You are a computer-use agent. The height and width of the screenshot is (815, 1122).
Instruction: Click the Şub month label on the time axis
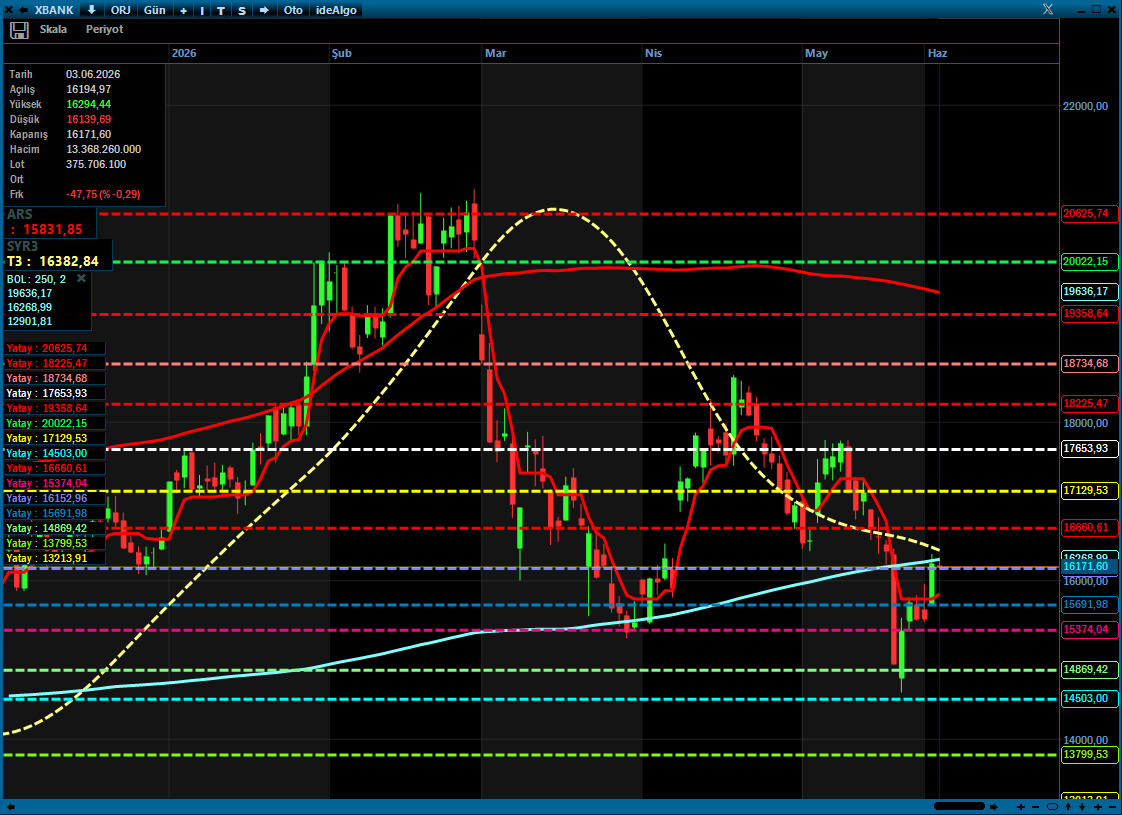(342, 54)
